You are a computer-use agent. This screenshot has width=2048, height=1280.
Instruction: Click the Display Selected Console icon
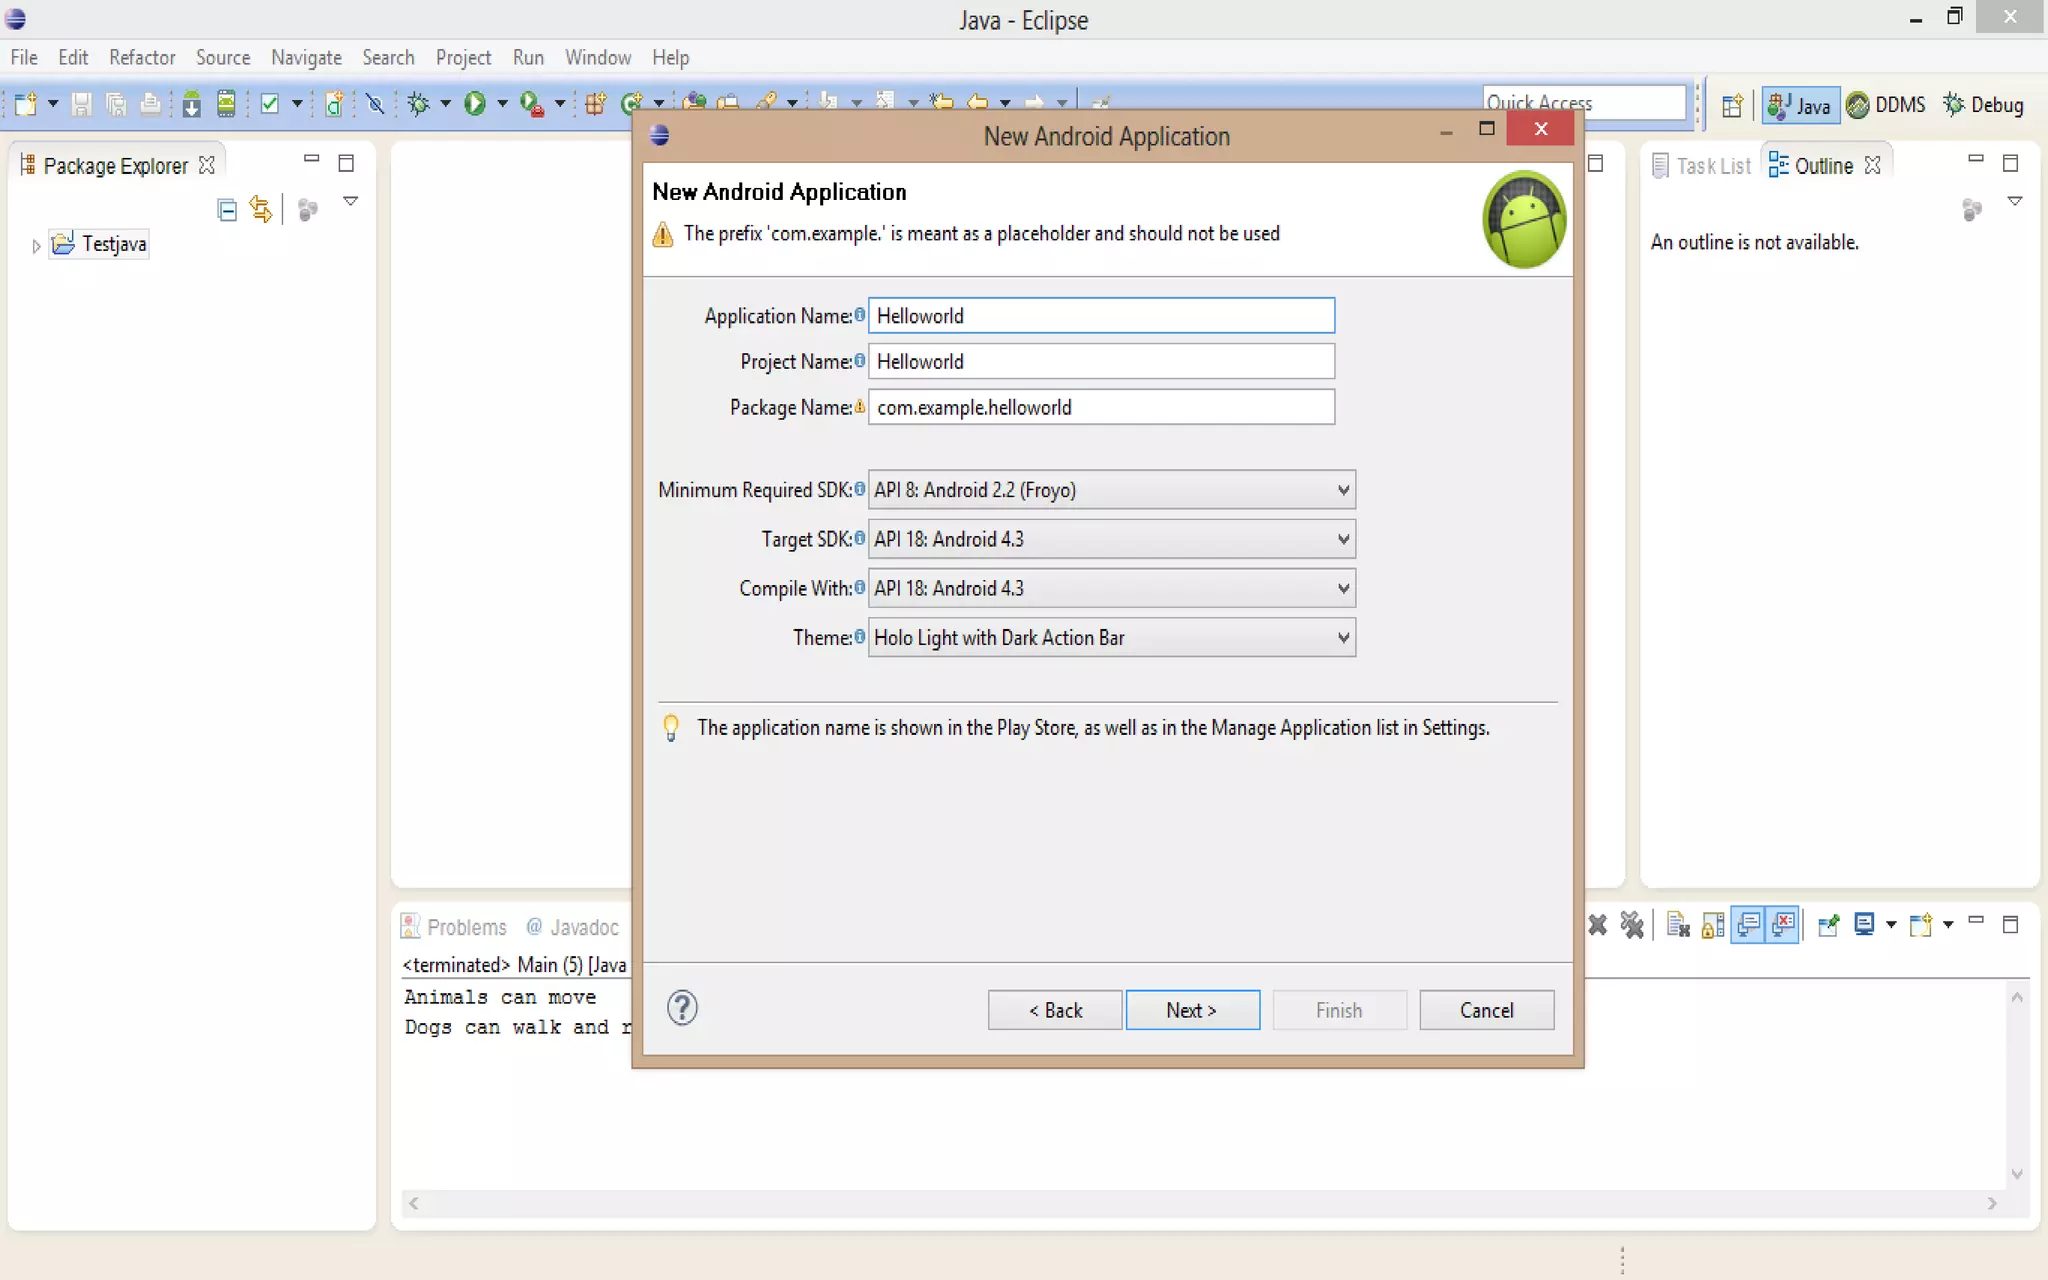pyautogui.click(x=1864, y=925)
